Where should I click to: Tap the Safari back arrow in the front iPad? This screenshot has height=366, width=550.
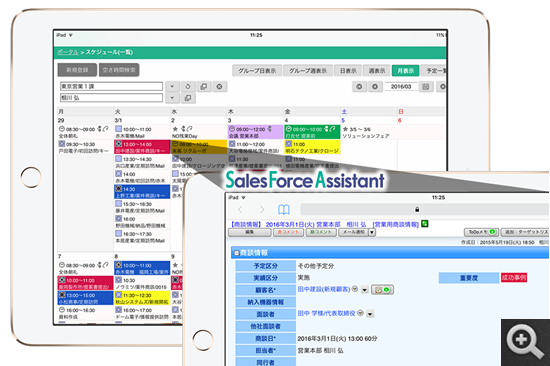pyautogui.click(x=240, y=210)
